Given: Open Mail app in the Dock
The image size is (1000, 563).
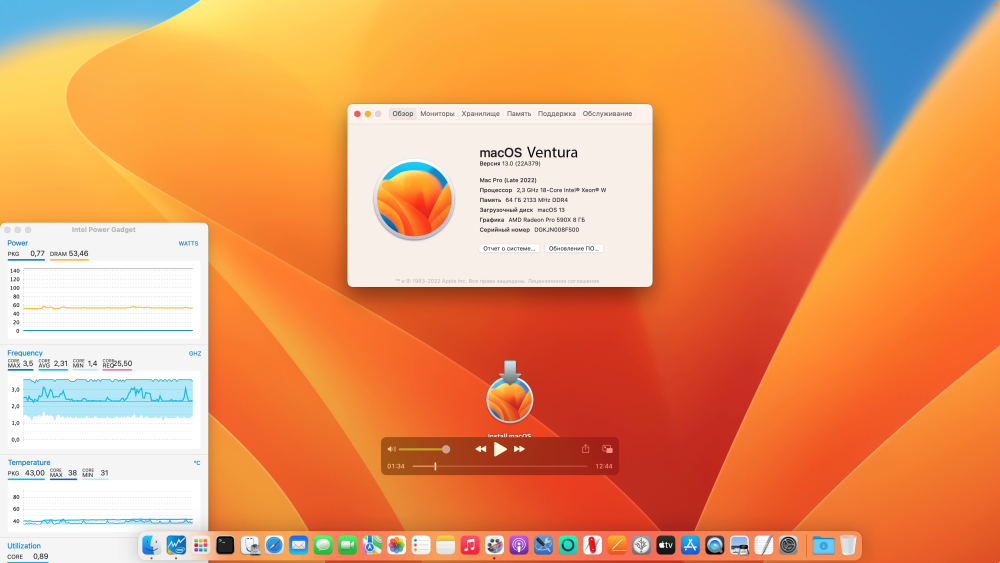Looking at the screenshot, I should [298, 545].
